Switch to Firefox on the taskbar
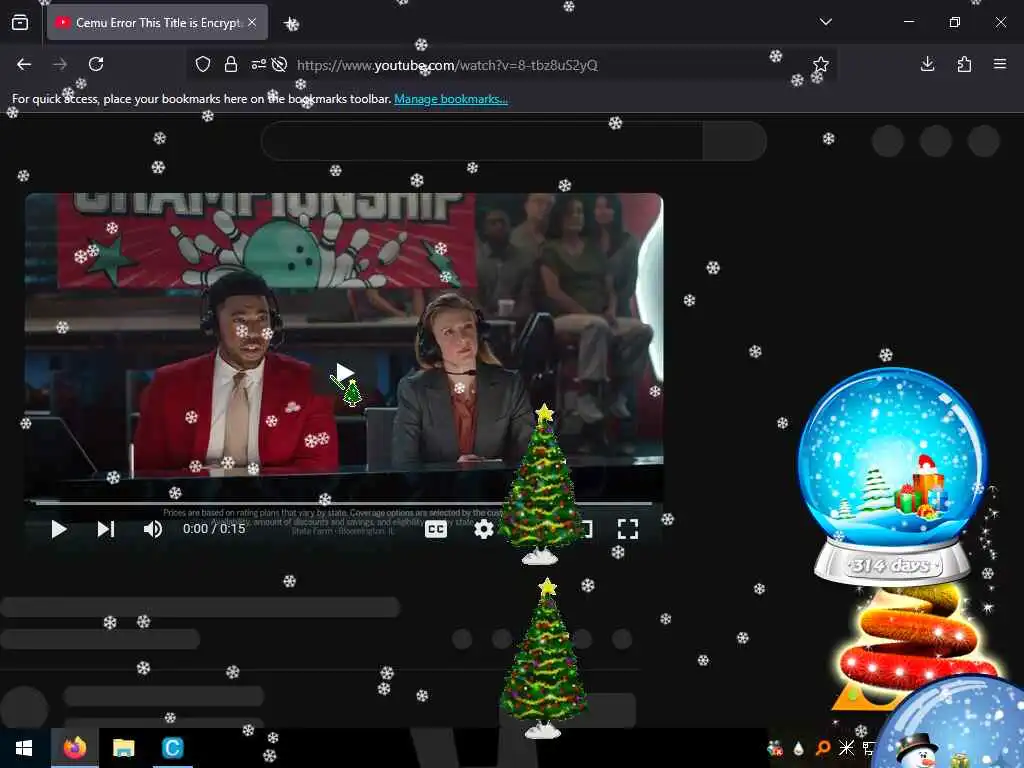Image resolution: width=1024 pixels, height=768 pixels. coord(75,748)
